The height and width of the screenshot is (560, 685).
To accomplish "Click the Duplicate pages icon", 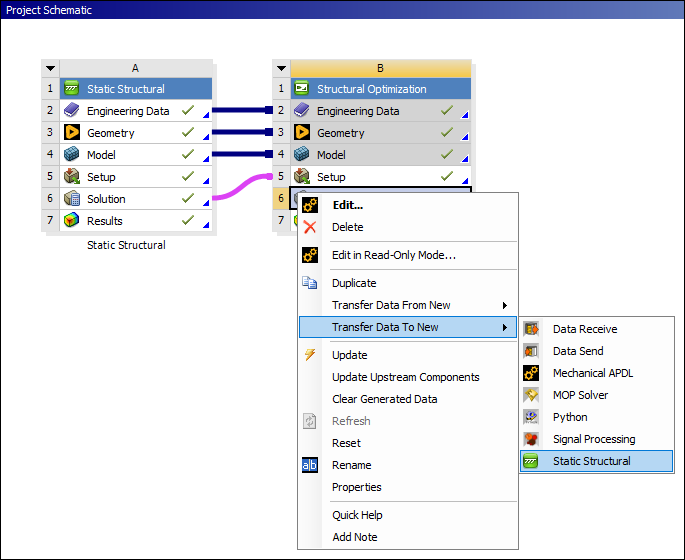I will (310, 283).
